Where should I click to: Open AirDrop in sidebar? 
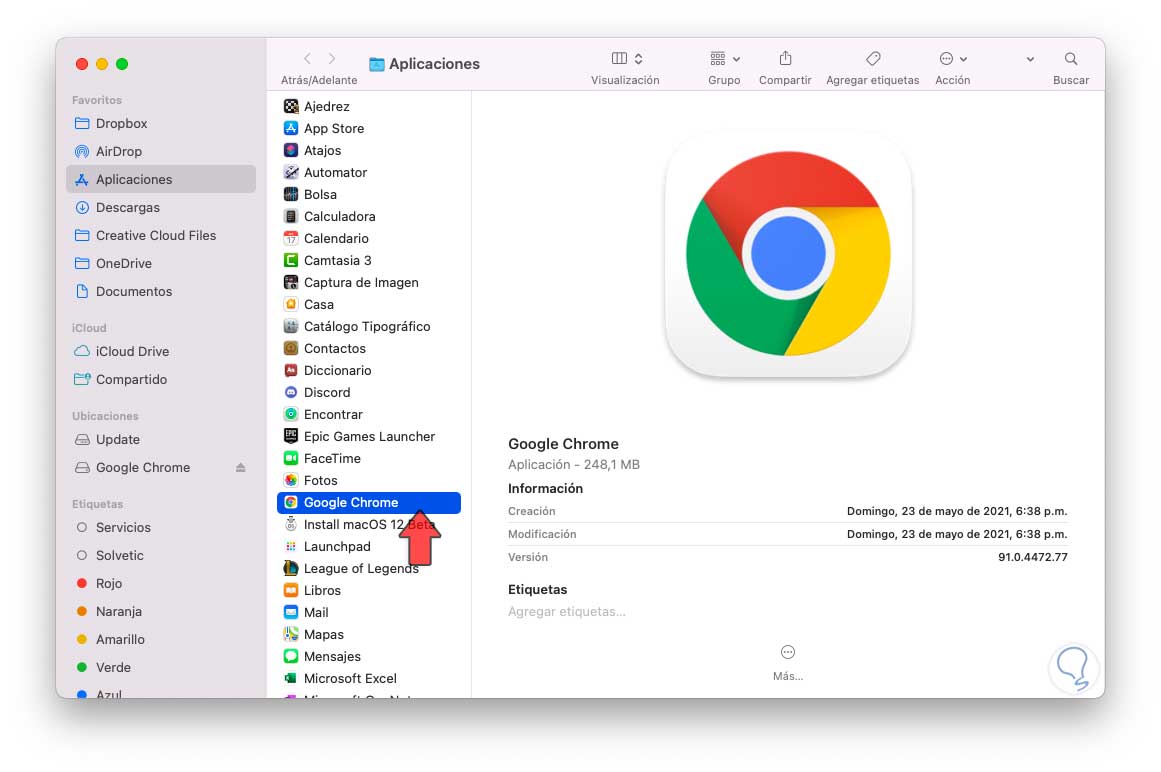161,152
